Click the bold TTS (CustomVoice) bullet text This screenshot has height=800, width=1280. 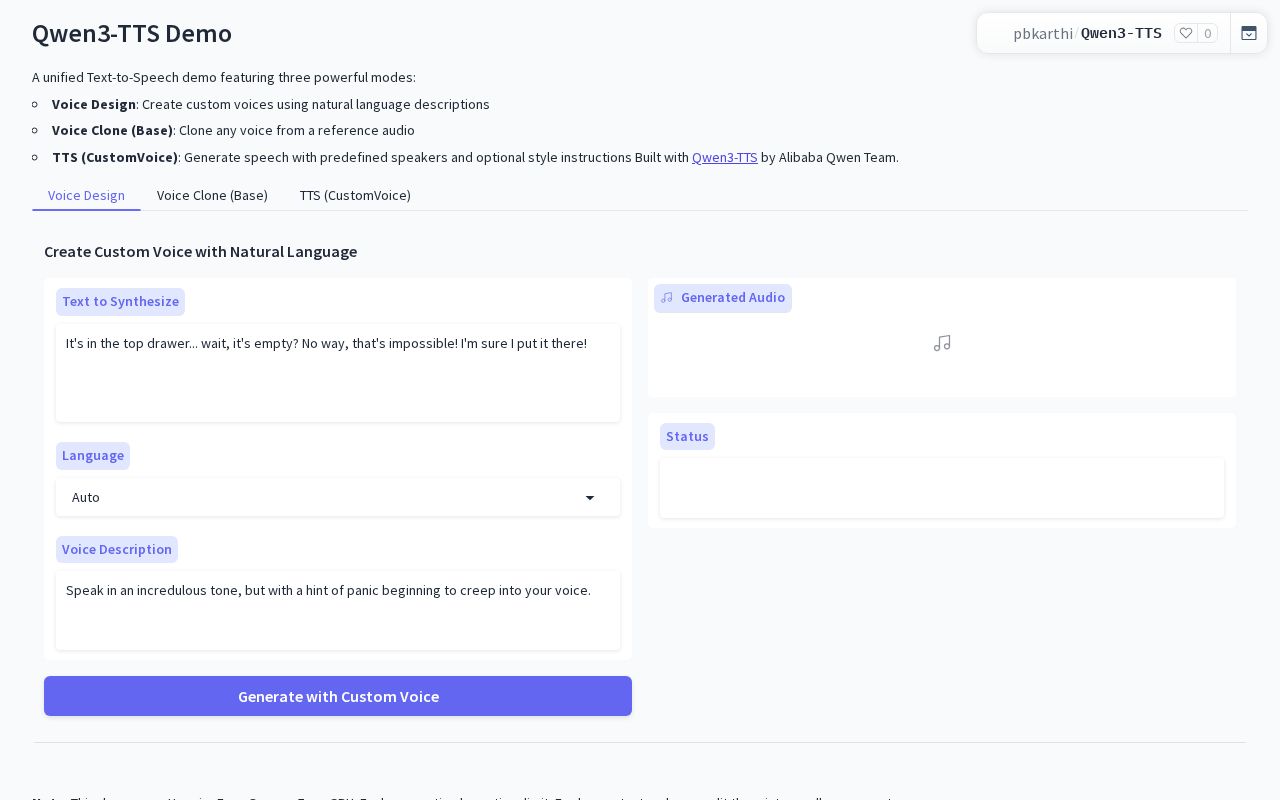pyautogui.click(x=115, y=157)
